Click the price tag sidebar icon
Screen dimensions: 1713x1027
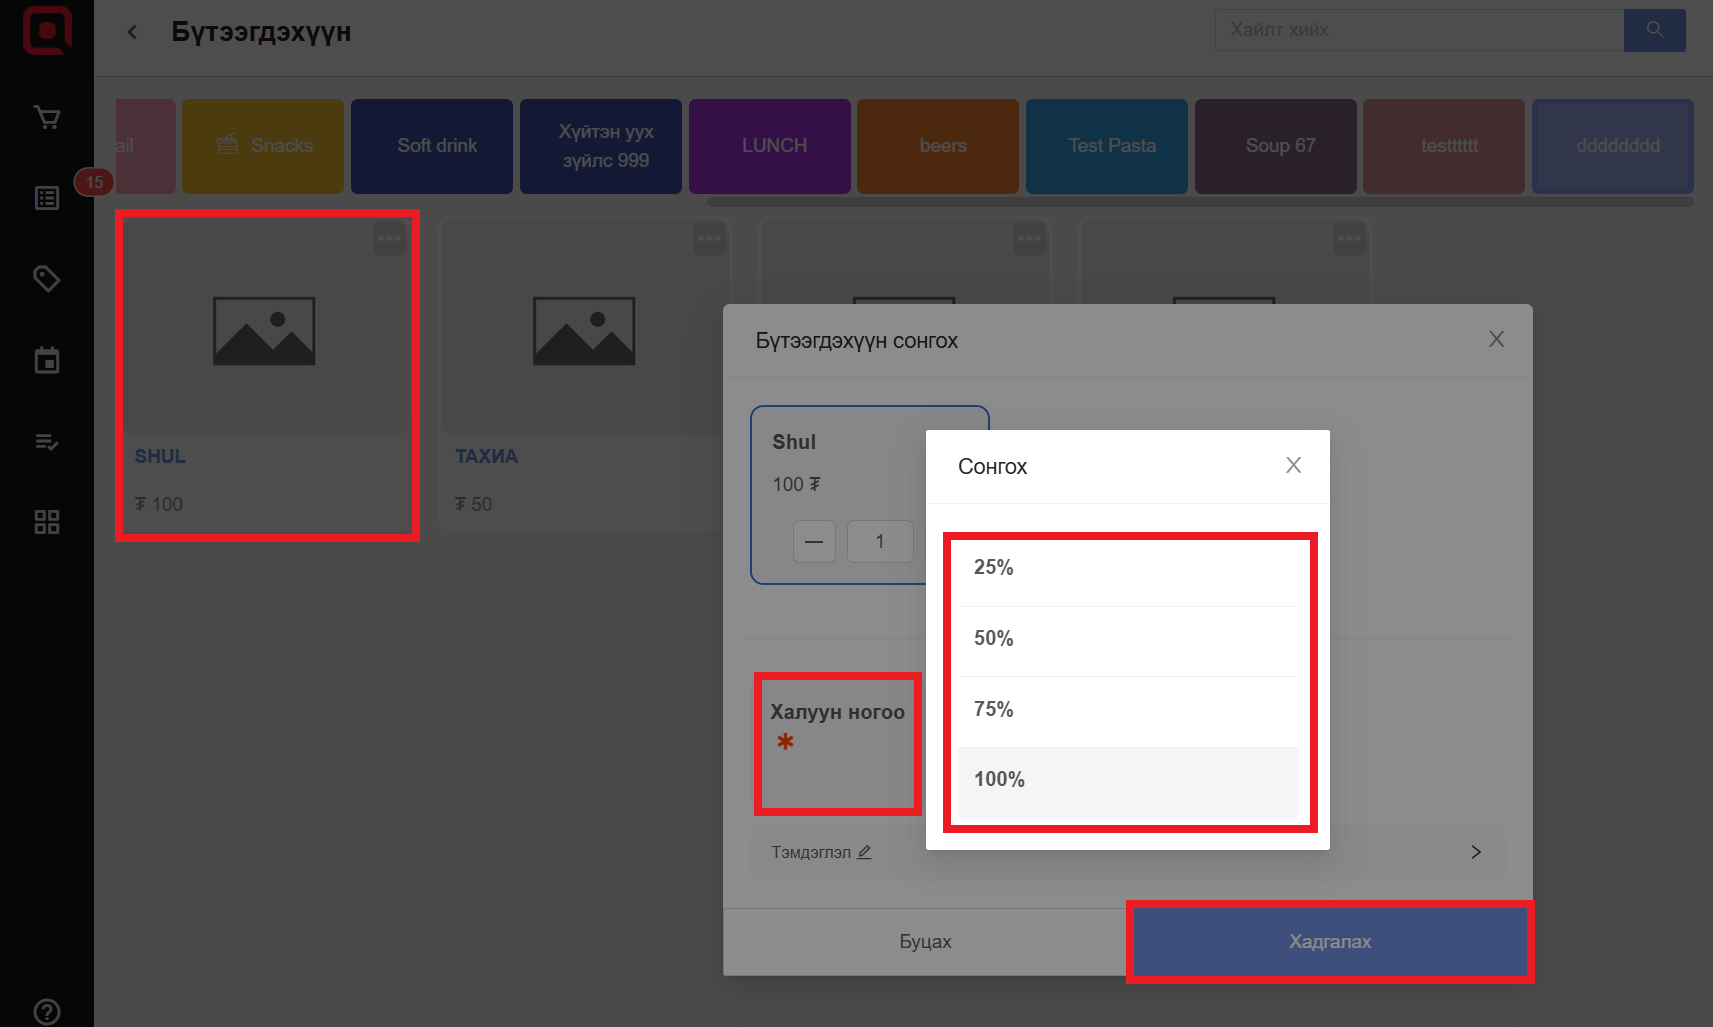(47, 278)
